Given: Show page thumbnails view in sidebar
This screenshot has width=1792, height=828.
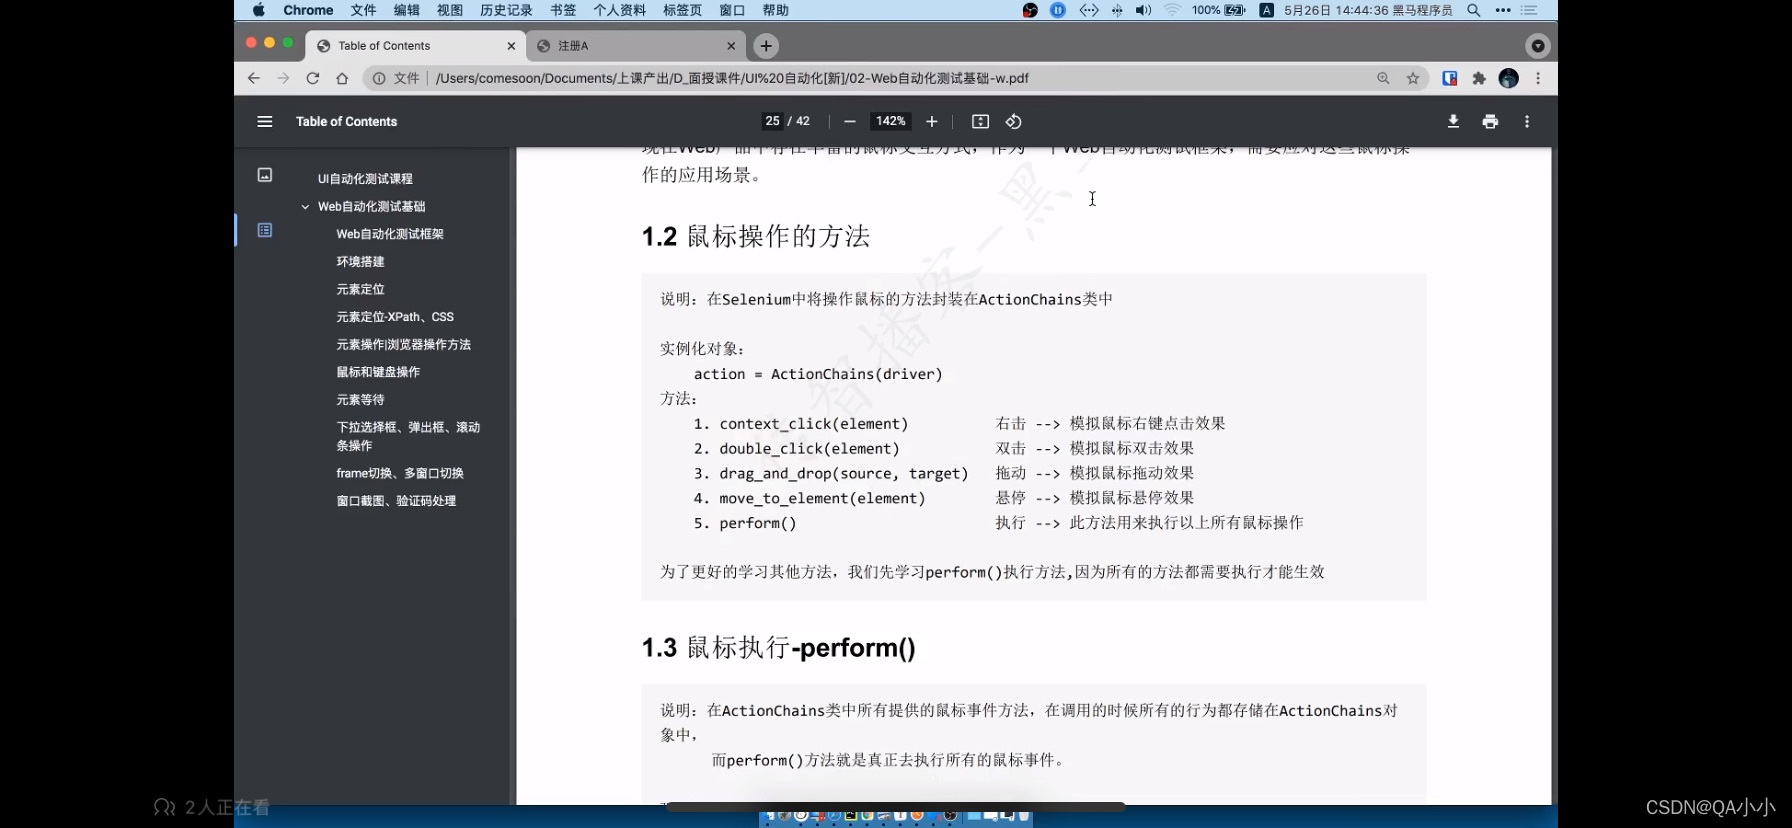Looking at the screenshot, I should pyautogui.click(x=265, y=175).
